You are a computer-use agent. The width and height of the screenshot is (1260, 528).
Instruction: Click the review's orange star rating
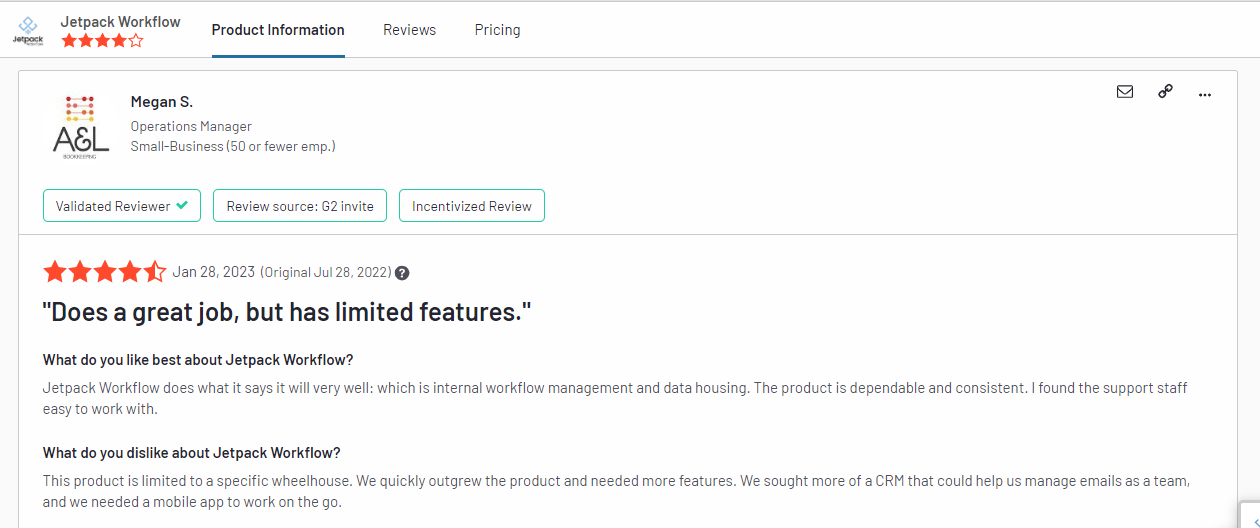pyautogui.click(x=104, y=272)
